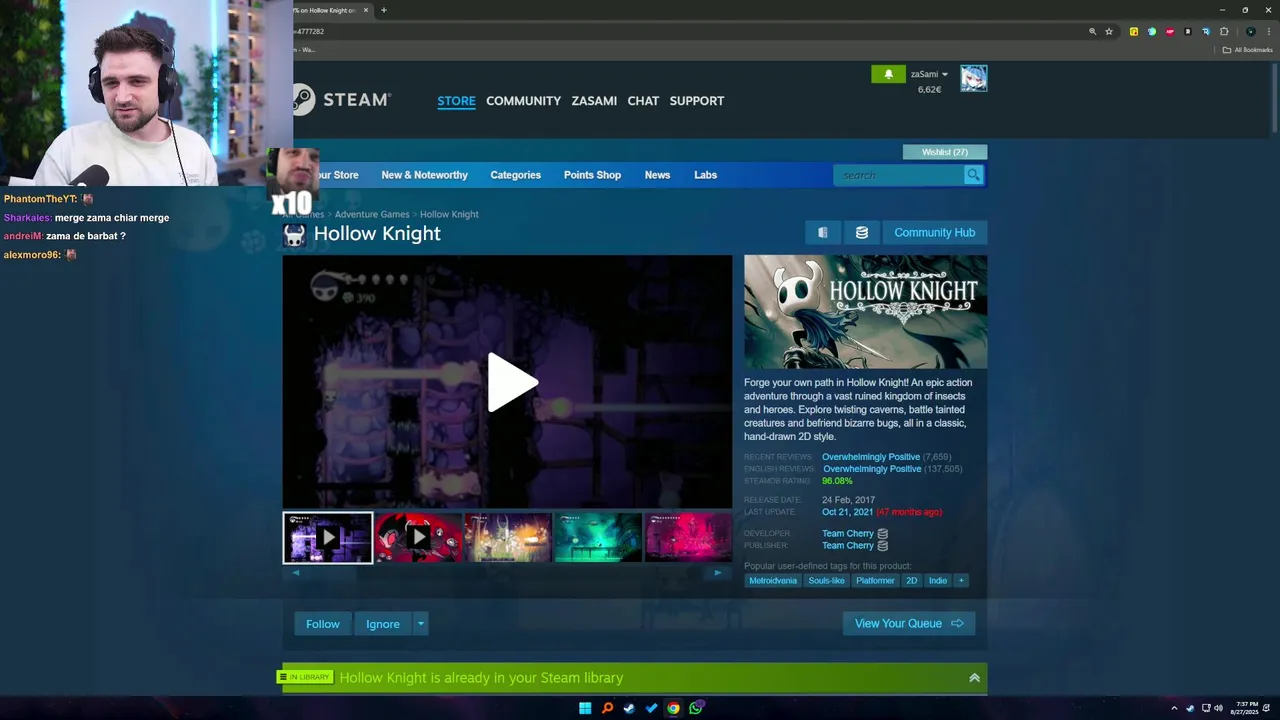Show more tags with the plus button

pyautogui.click(x=961, y=581)
